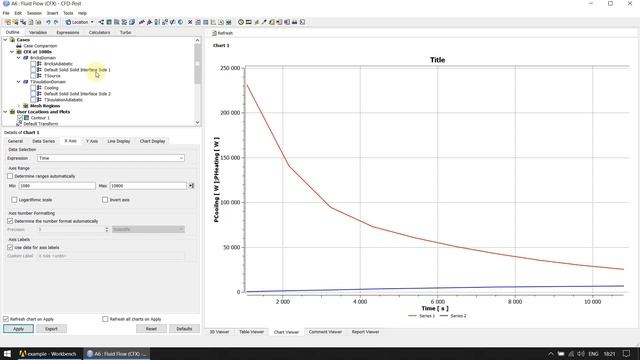Switch to the Variables tab

coord(38,32)
